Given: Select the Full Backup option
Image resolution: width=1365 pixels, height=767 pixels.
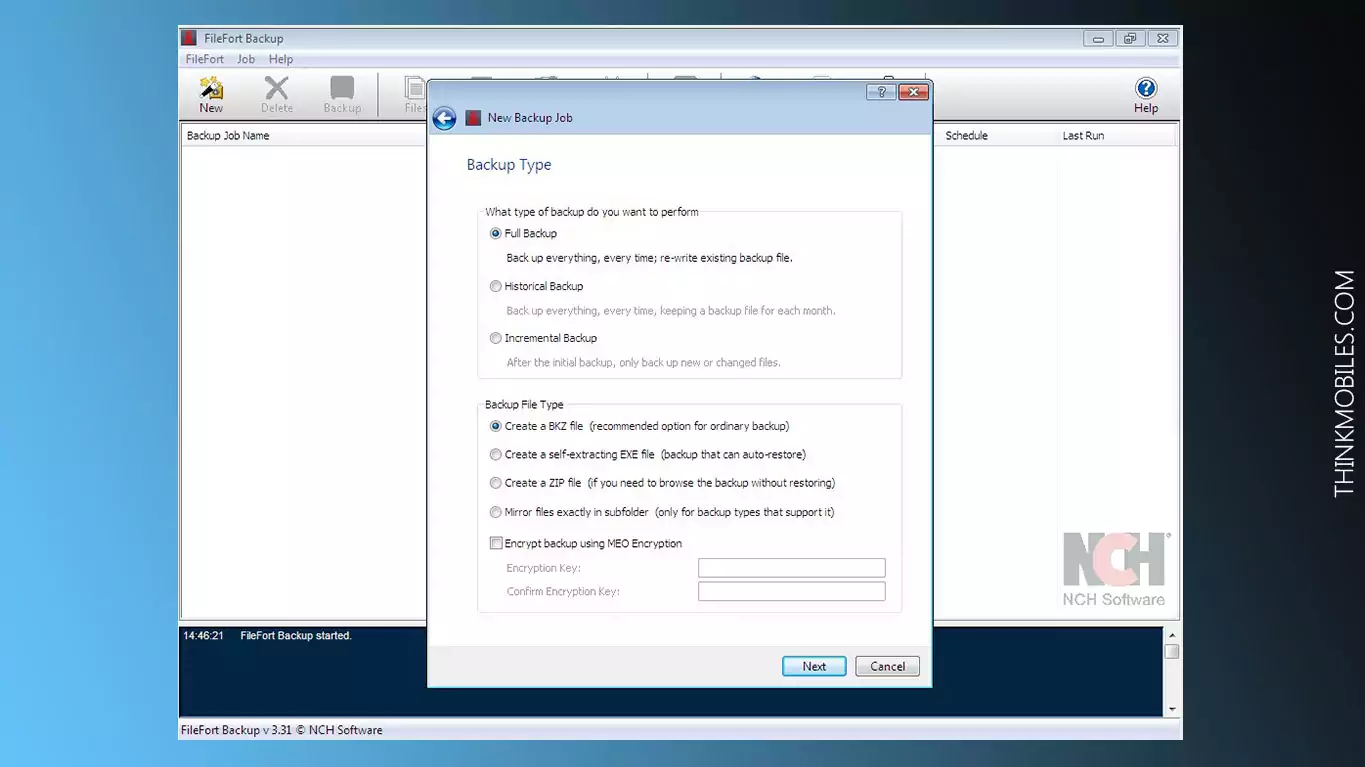Looking at the screenshot, I should click(496, 233).
